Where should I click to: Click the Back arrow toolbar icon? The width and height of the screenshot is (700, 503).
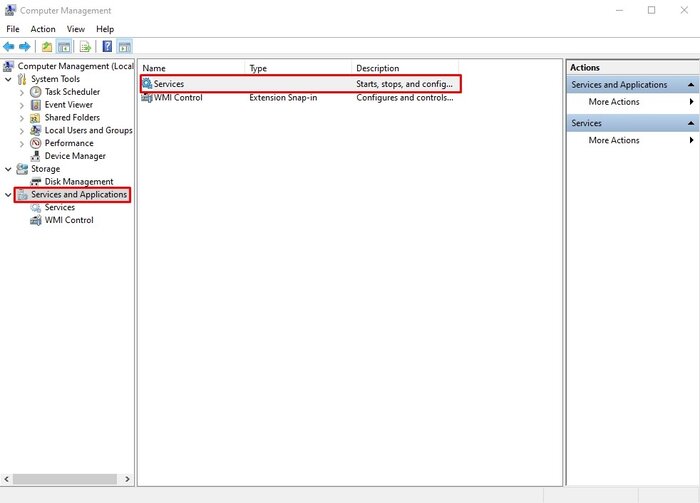point(8,46)
